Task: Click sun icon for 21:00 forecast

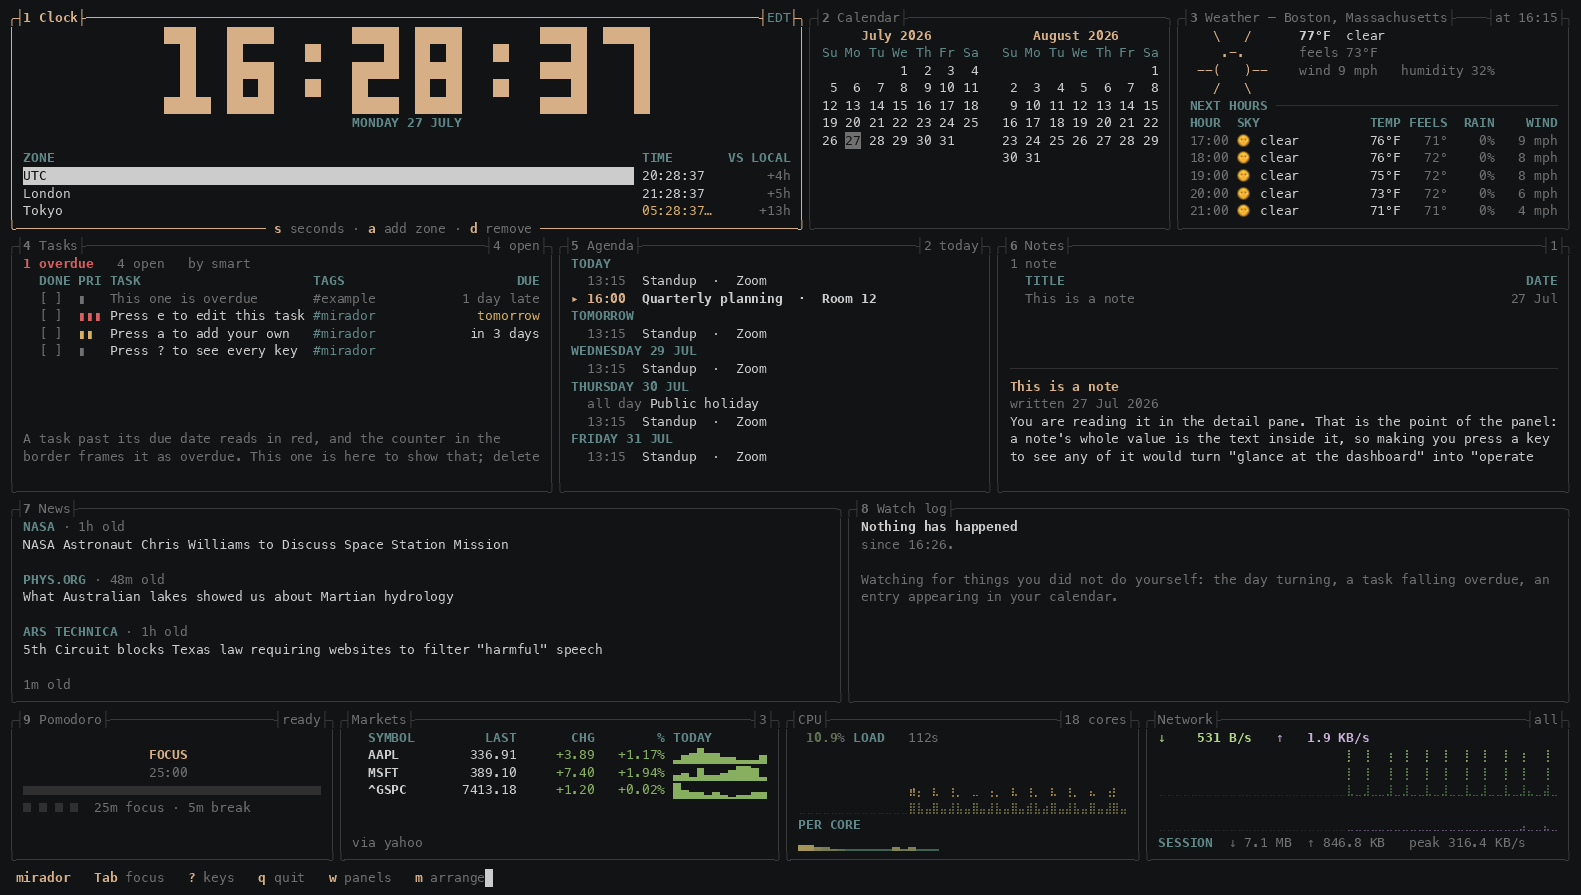Action: pos(1243,211)
